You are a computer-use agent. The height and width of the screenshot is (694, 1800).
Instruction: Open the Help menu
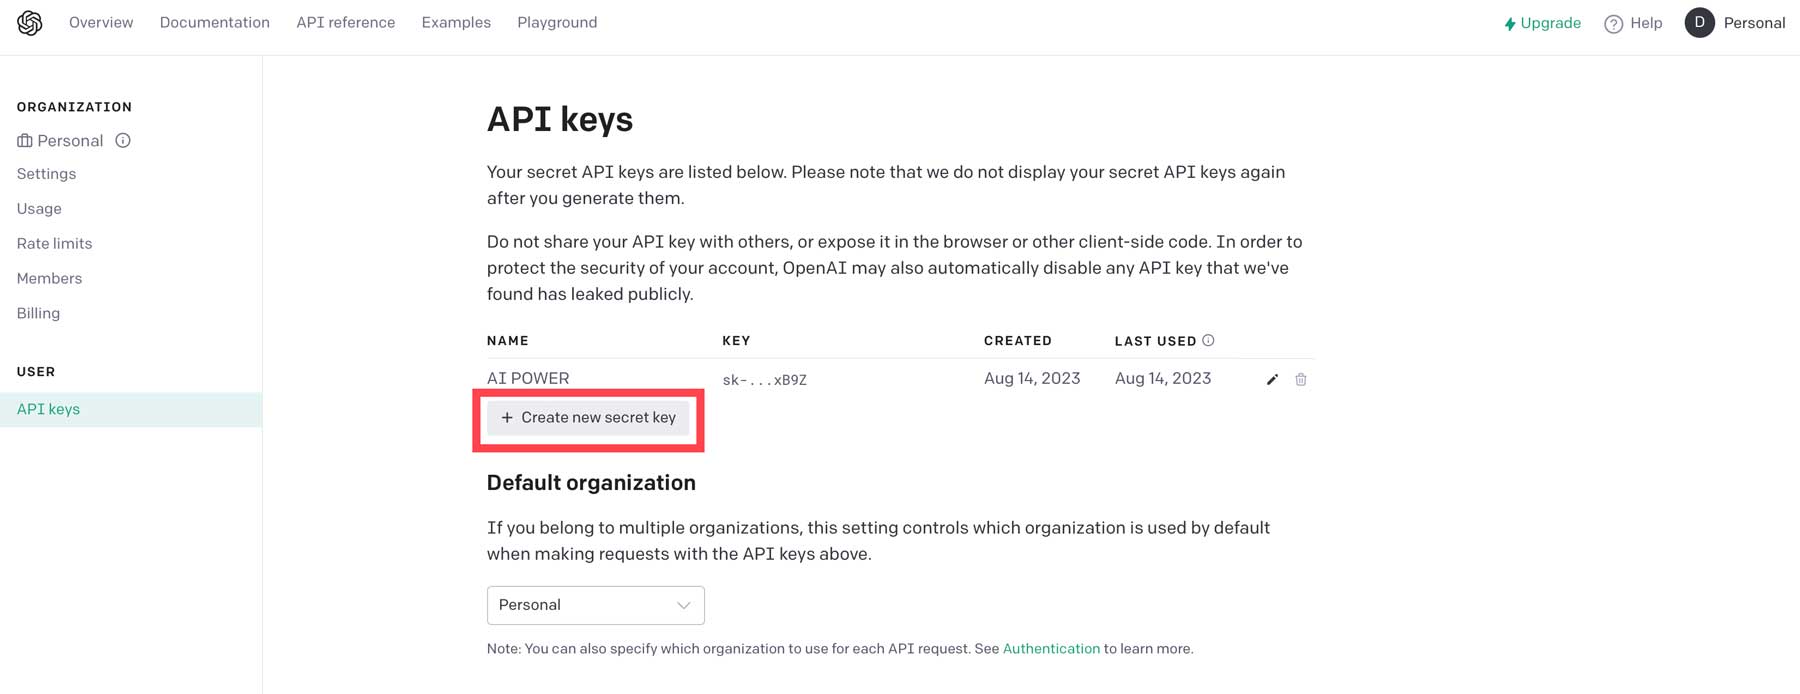click(1634, 22)
